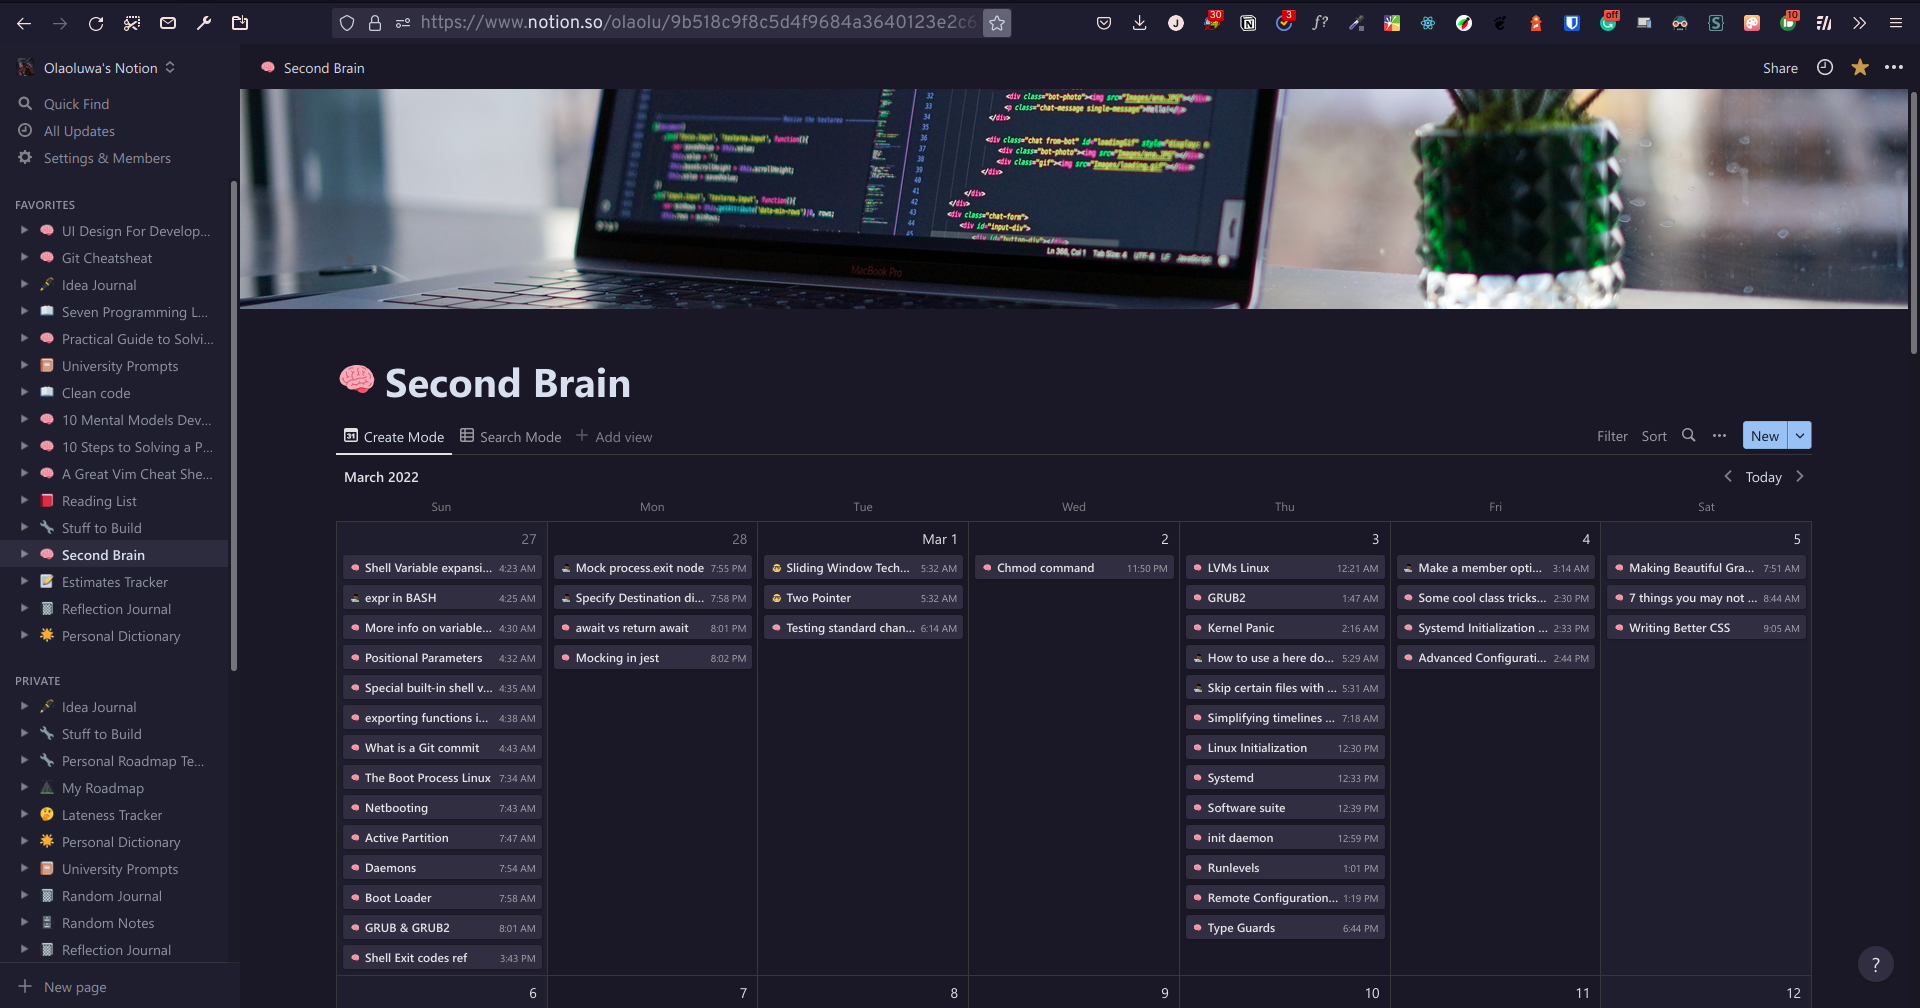The width and height of the screenshot is (1920, 1008).
Task: Open All Updates in the sidebar
Action: 78,131
